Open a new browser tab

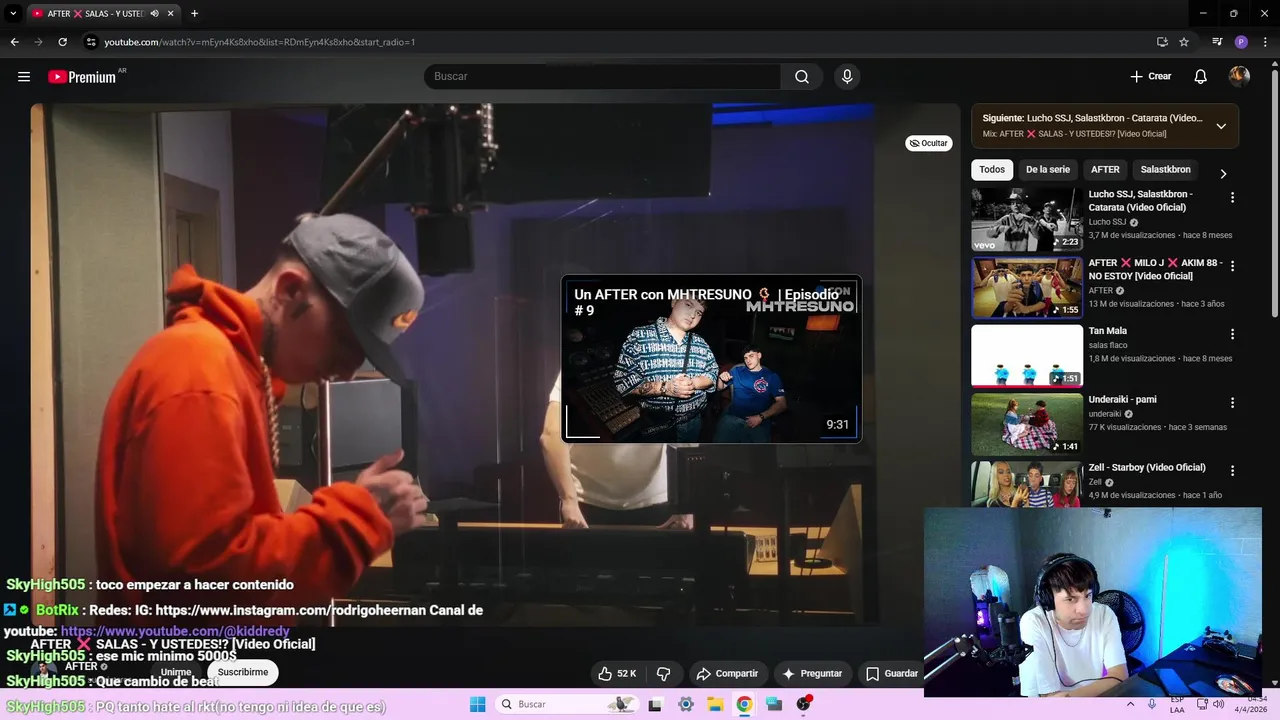[x=194, y=14]
